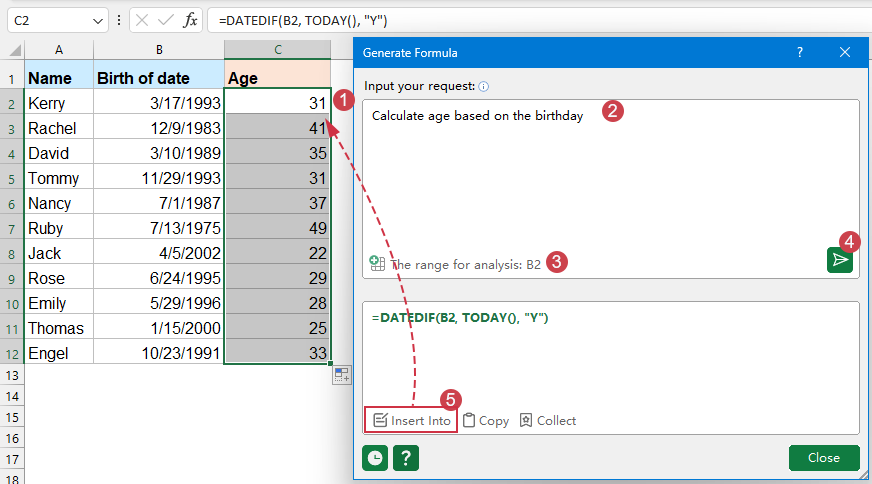Close the Generate Formula dialog with X
The height and width of the screenshot is (484, 872).
(x=845, y=52)
